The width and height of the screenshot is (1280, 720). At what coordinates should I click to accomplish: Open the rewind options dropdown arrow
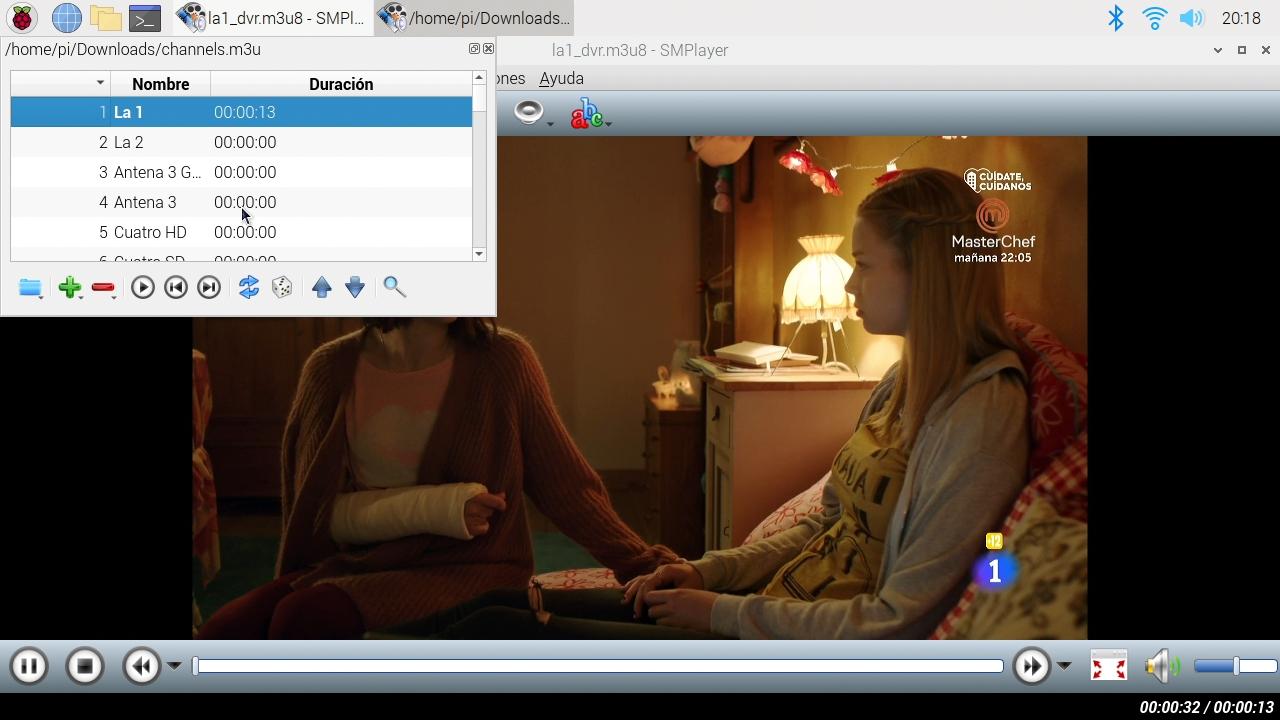[174, 665]
